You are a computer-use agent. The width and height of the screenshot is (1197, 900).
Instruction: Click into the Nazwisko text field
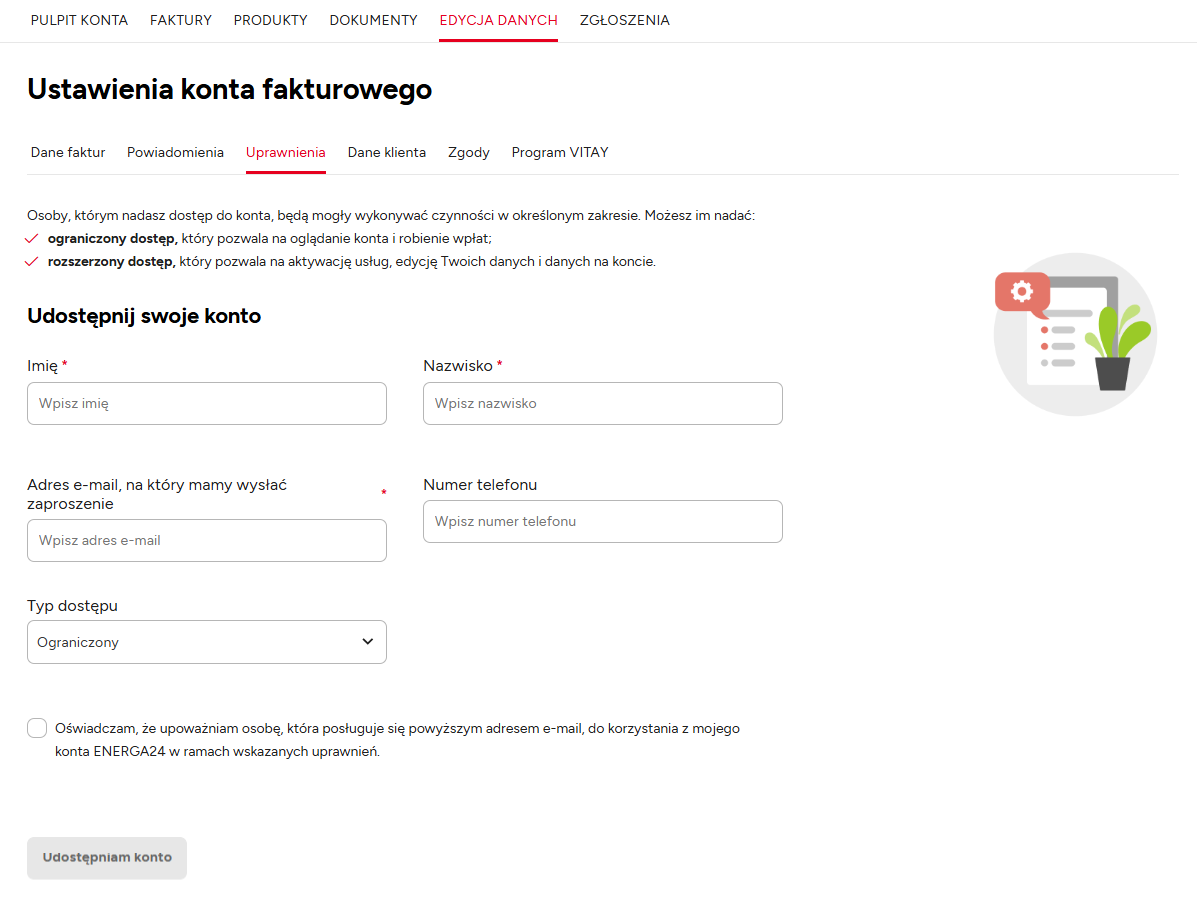(x=602, y=404)
